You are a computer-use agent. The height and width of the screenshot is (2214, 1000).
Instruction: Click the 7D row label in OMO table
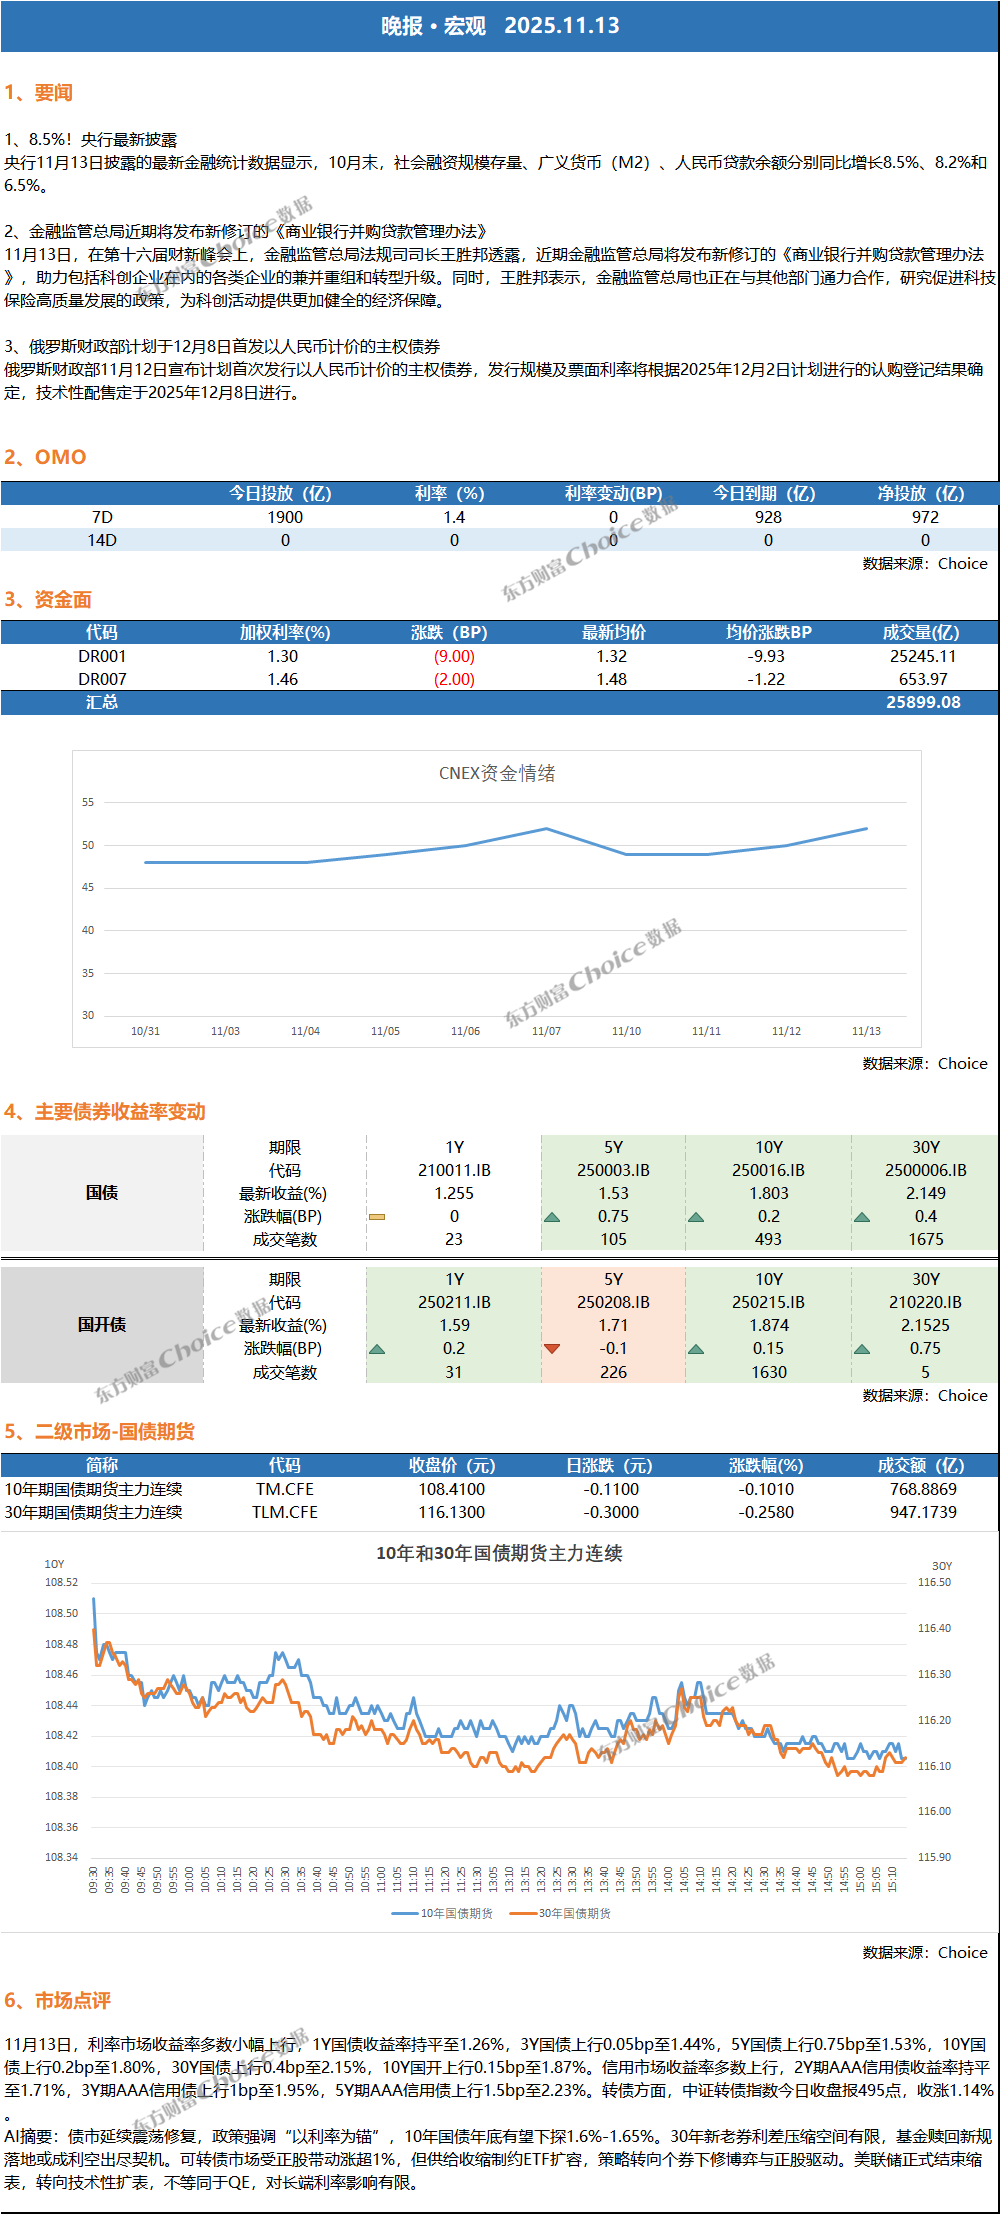click(x=102, y=517)
